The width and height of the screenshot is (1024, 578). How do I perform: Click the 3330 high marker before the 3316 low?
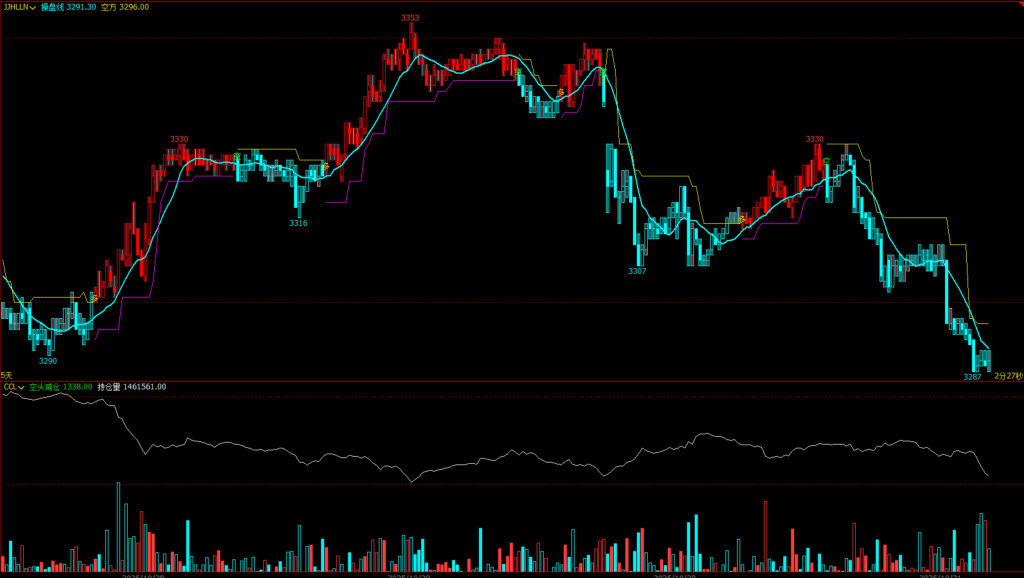pyautogui.click(x=179, y=139)
